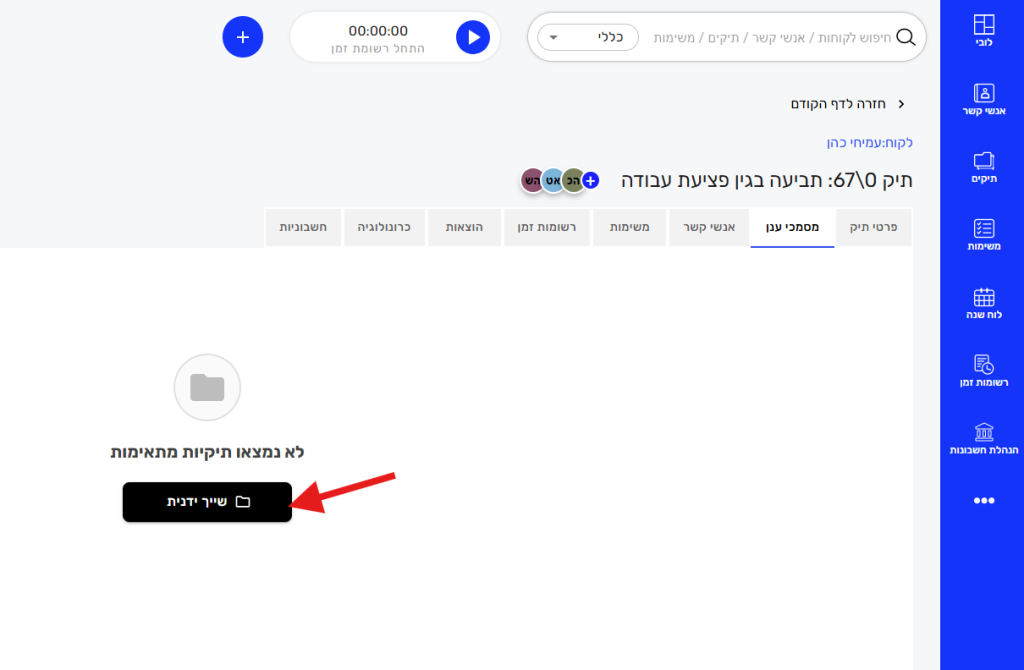
Task: Open the לובי (Lobby) sidebar icon
Action: pyautogui.click(x=983, y=31)
